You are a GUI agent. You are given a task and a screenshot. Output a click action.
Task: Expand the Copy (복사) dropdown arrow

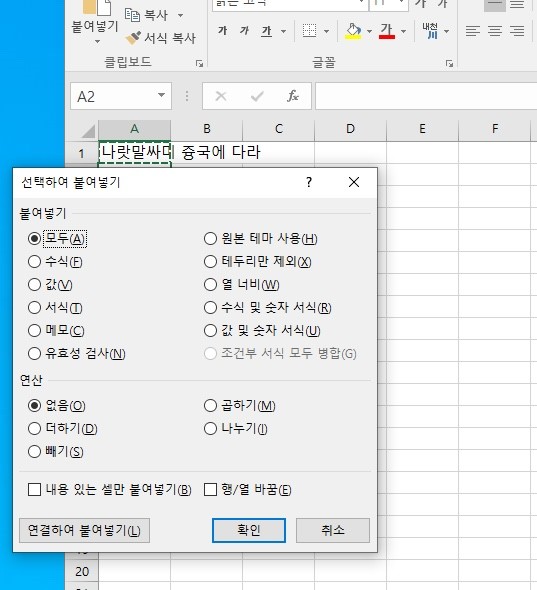click(181, 15)
